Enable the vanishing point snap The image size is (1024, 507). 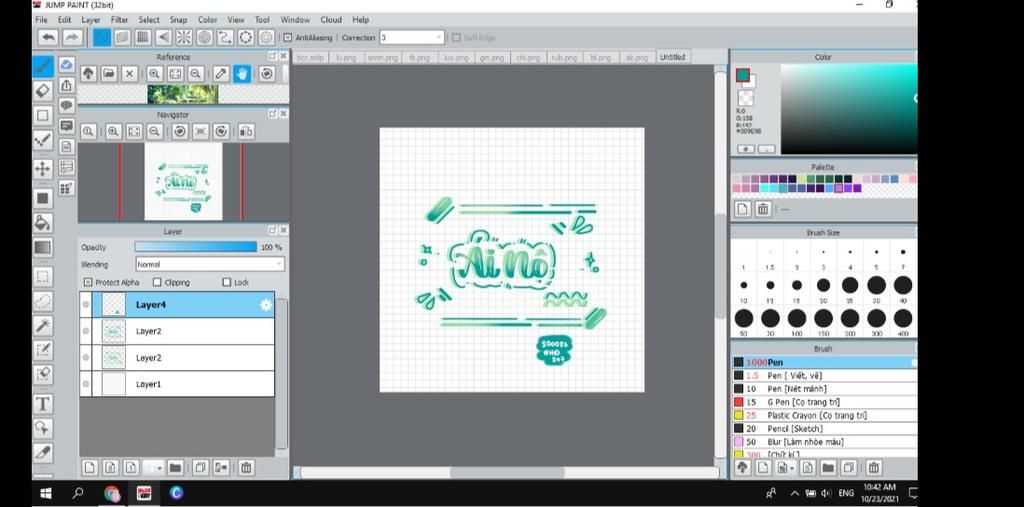163,37
